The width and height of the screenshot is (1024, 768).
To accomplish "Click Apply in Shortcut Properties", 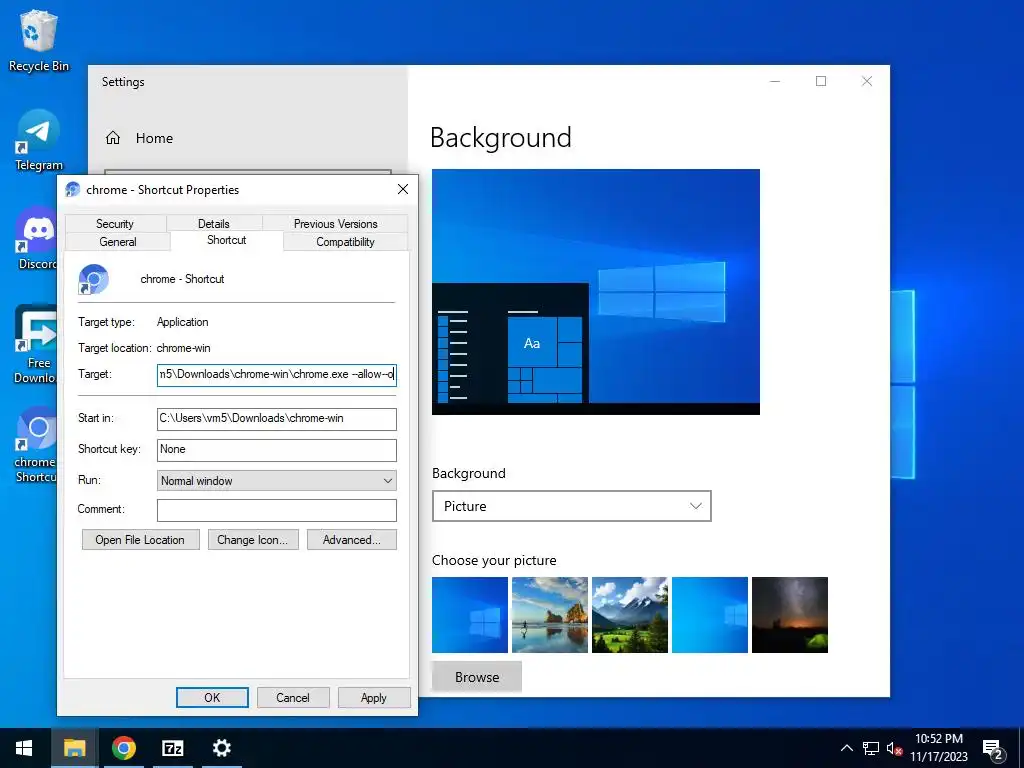I will point(374,697).
